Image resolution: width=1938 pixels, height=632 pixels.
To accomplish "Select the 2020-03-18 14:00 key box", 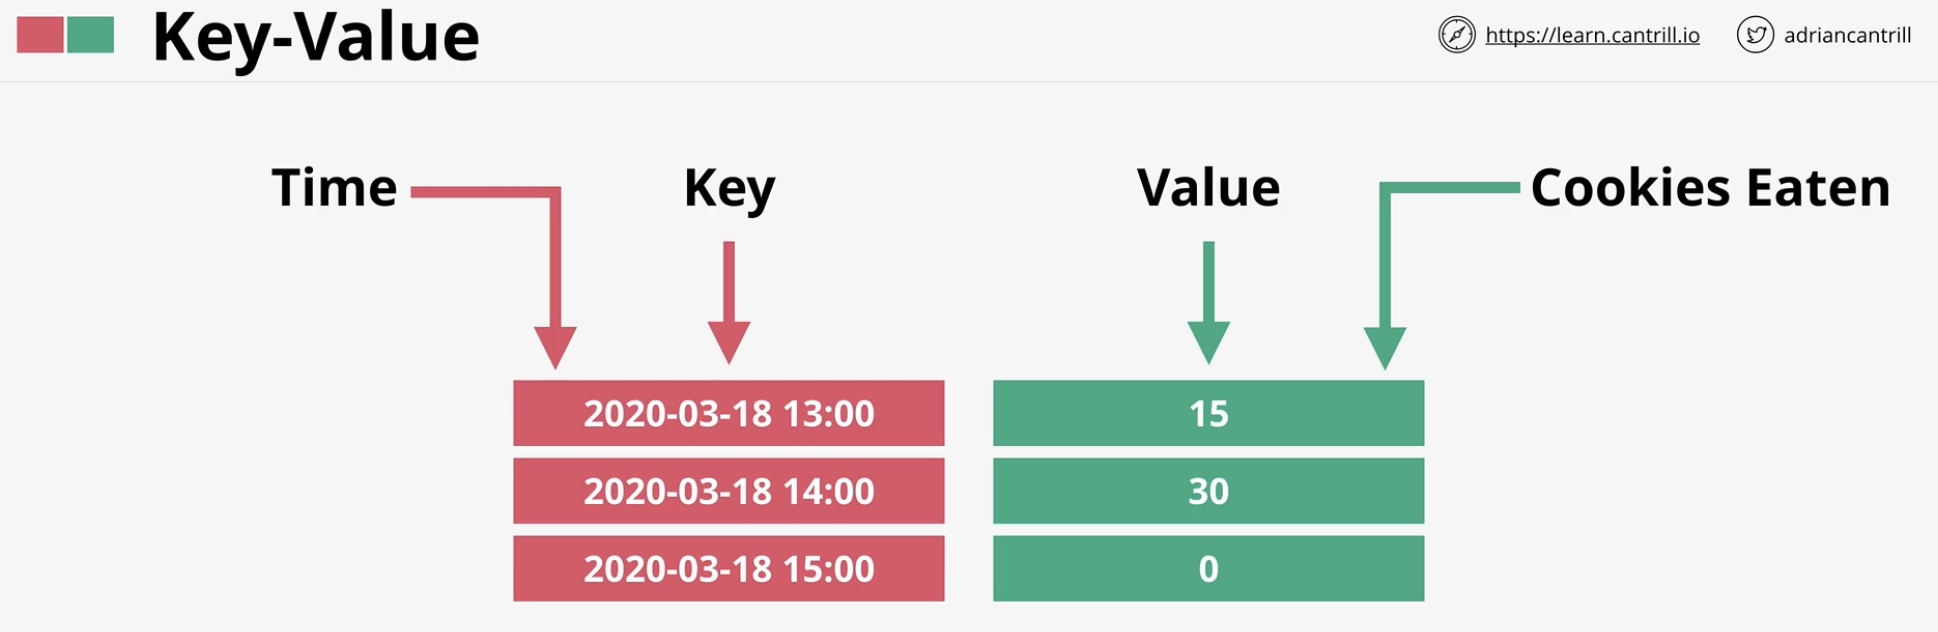I will pyautogui.click(x=729, y=491).
